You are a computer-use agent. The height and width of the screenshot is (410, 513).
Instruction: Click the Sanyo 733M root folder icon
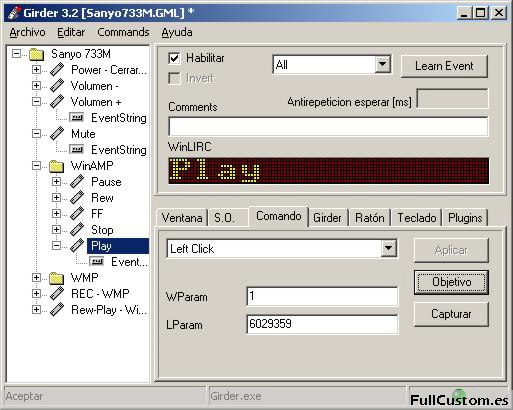pyautogui.click(x=37, y=54)
